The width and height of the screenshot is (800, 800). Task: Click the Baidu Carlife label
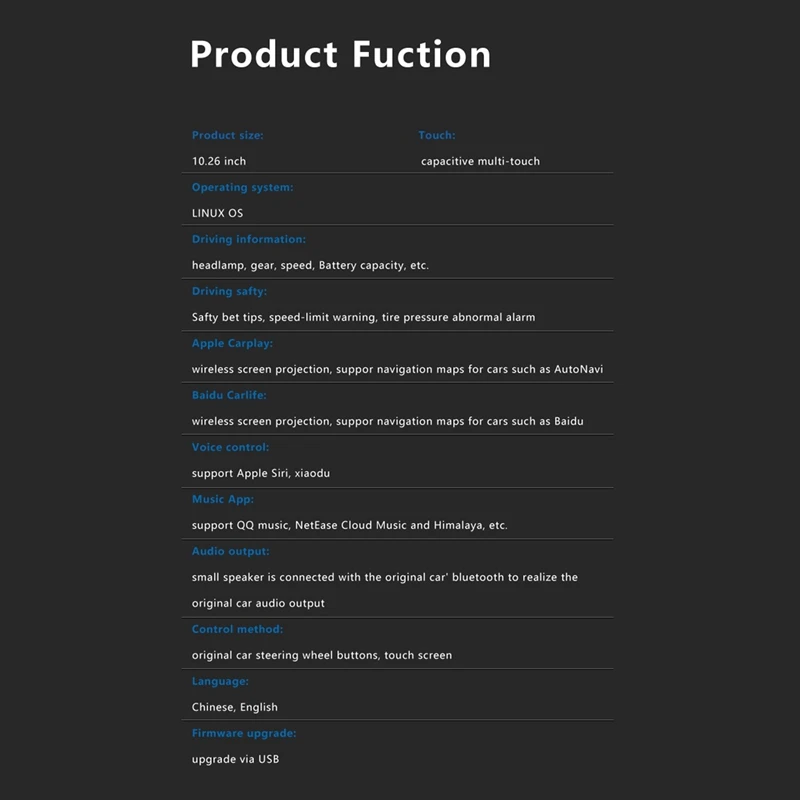point(229,395)
